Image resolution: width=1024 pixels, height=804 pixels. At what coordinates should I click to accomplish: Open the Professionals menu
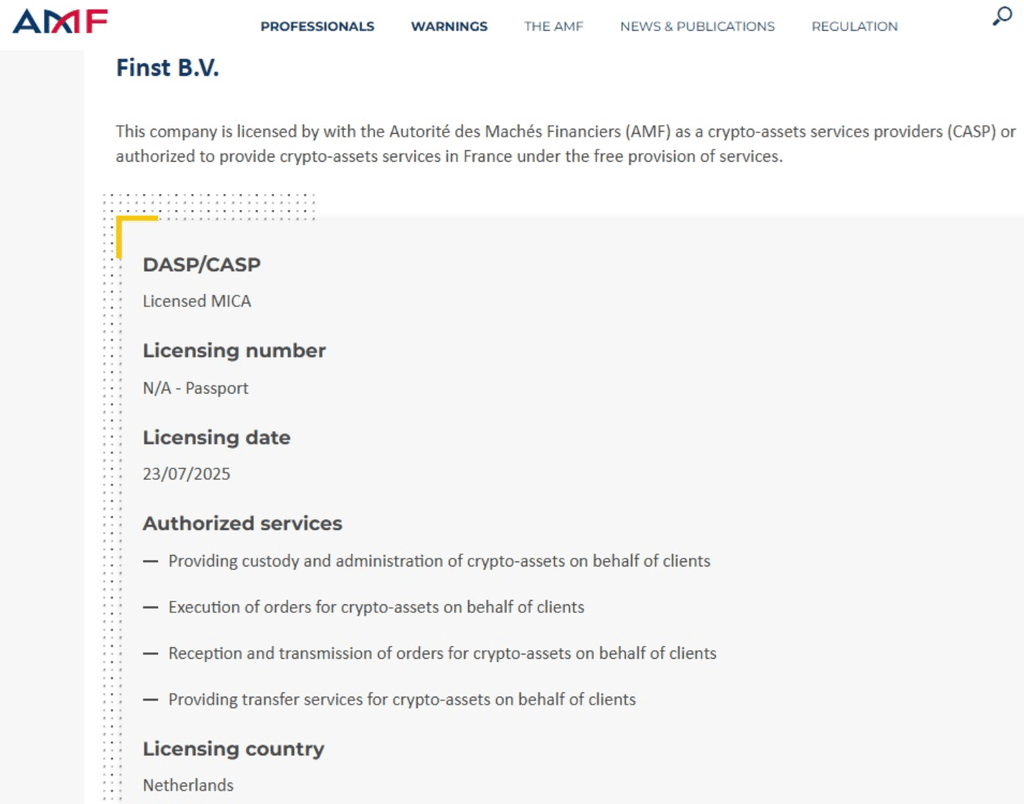tap(317, 27)
